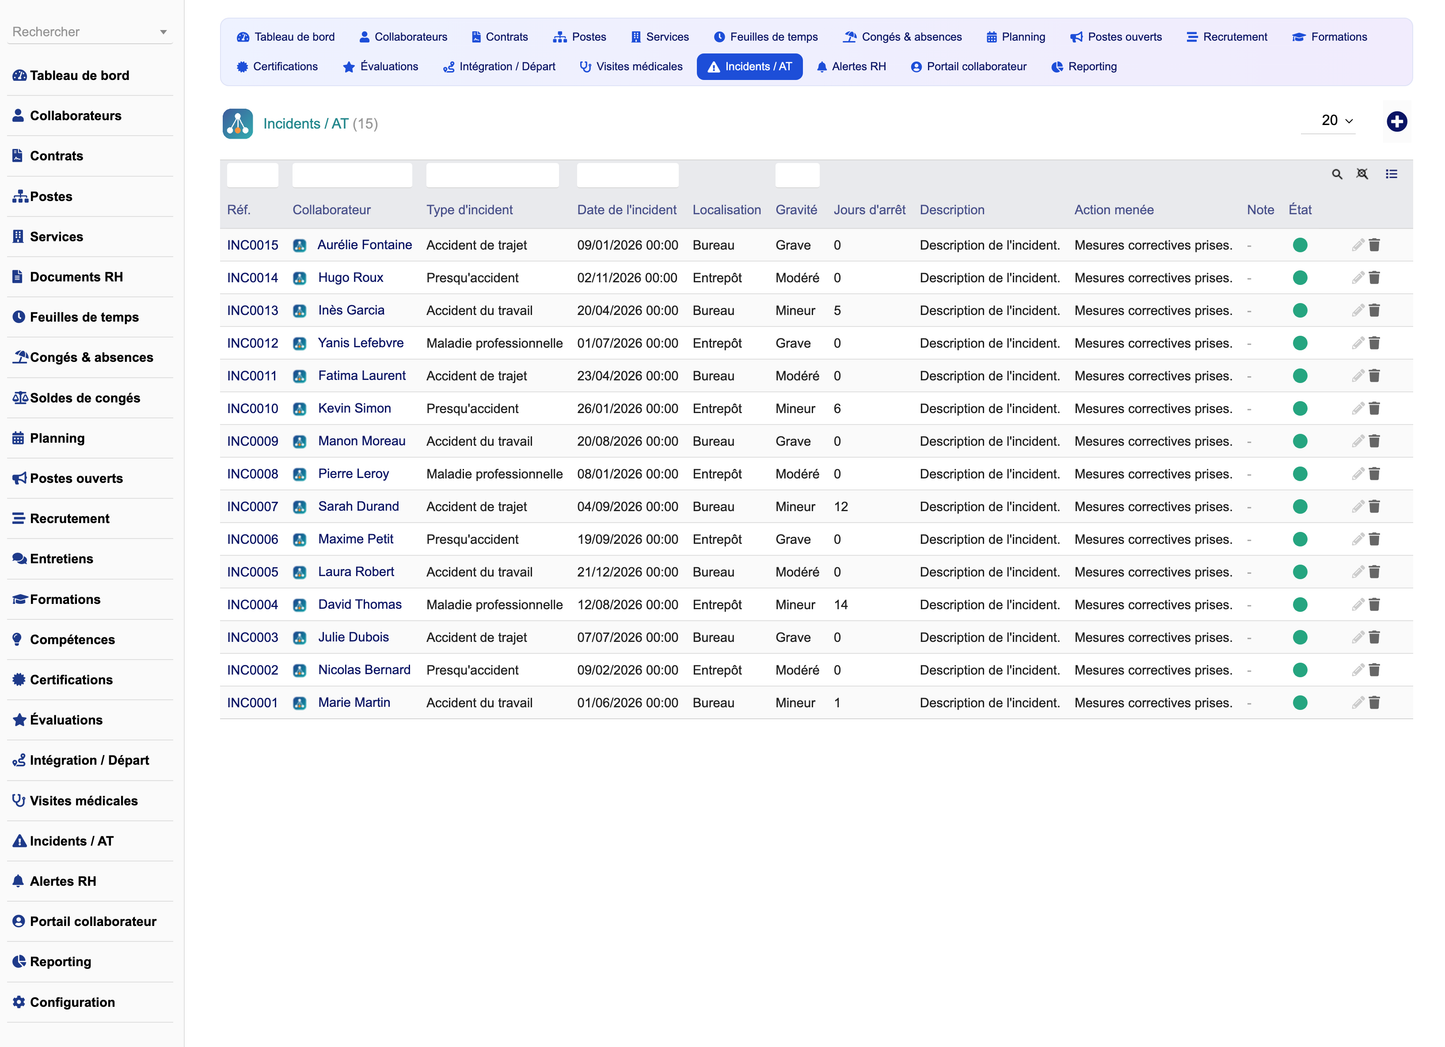Viewport: 1445px width, 1047px height.
Task: Click the Incidents / AT module logo icon
Action: [x=237, y=124]
